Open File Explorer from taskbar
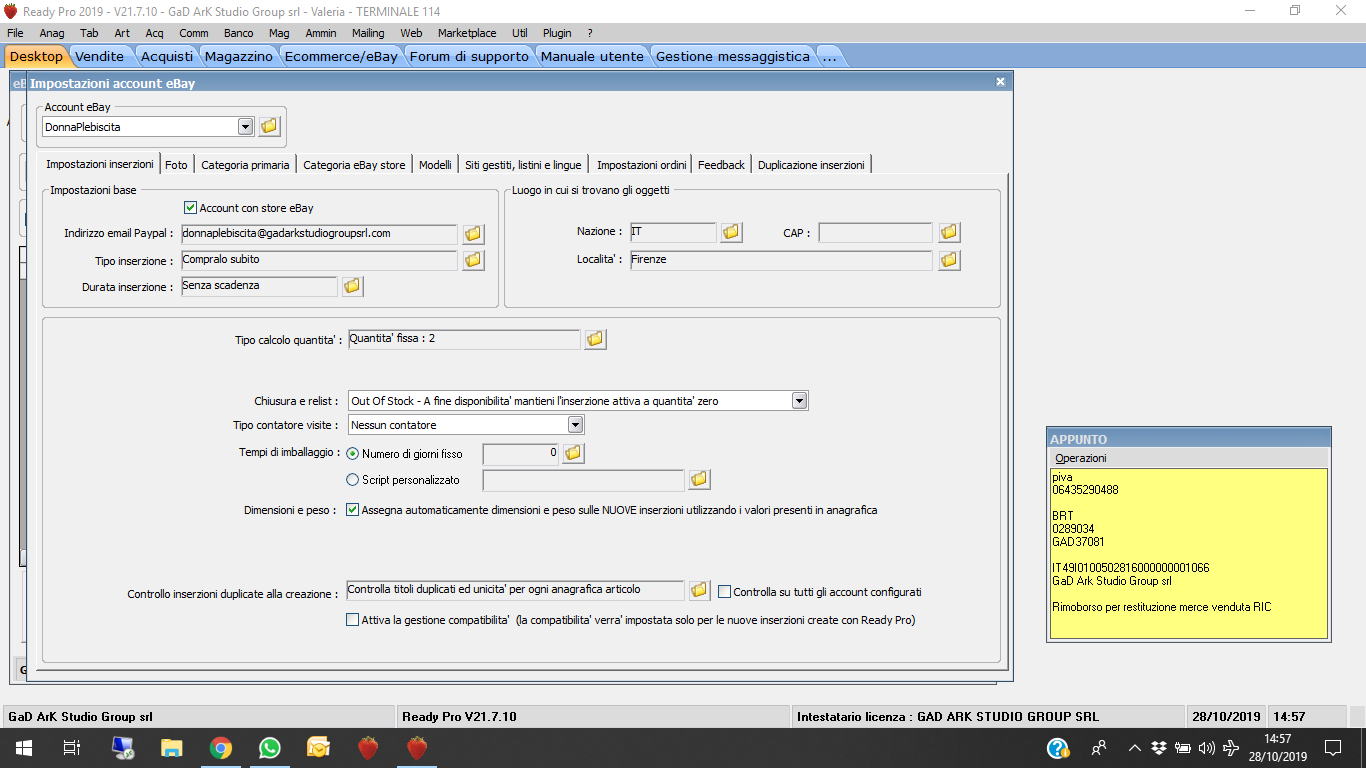Viewport: 1366px width, 768px height. pyautogui.click(x=172, y=747)
